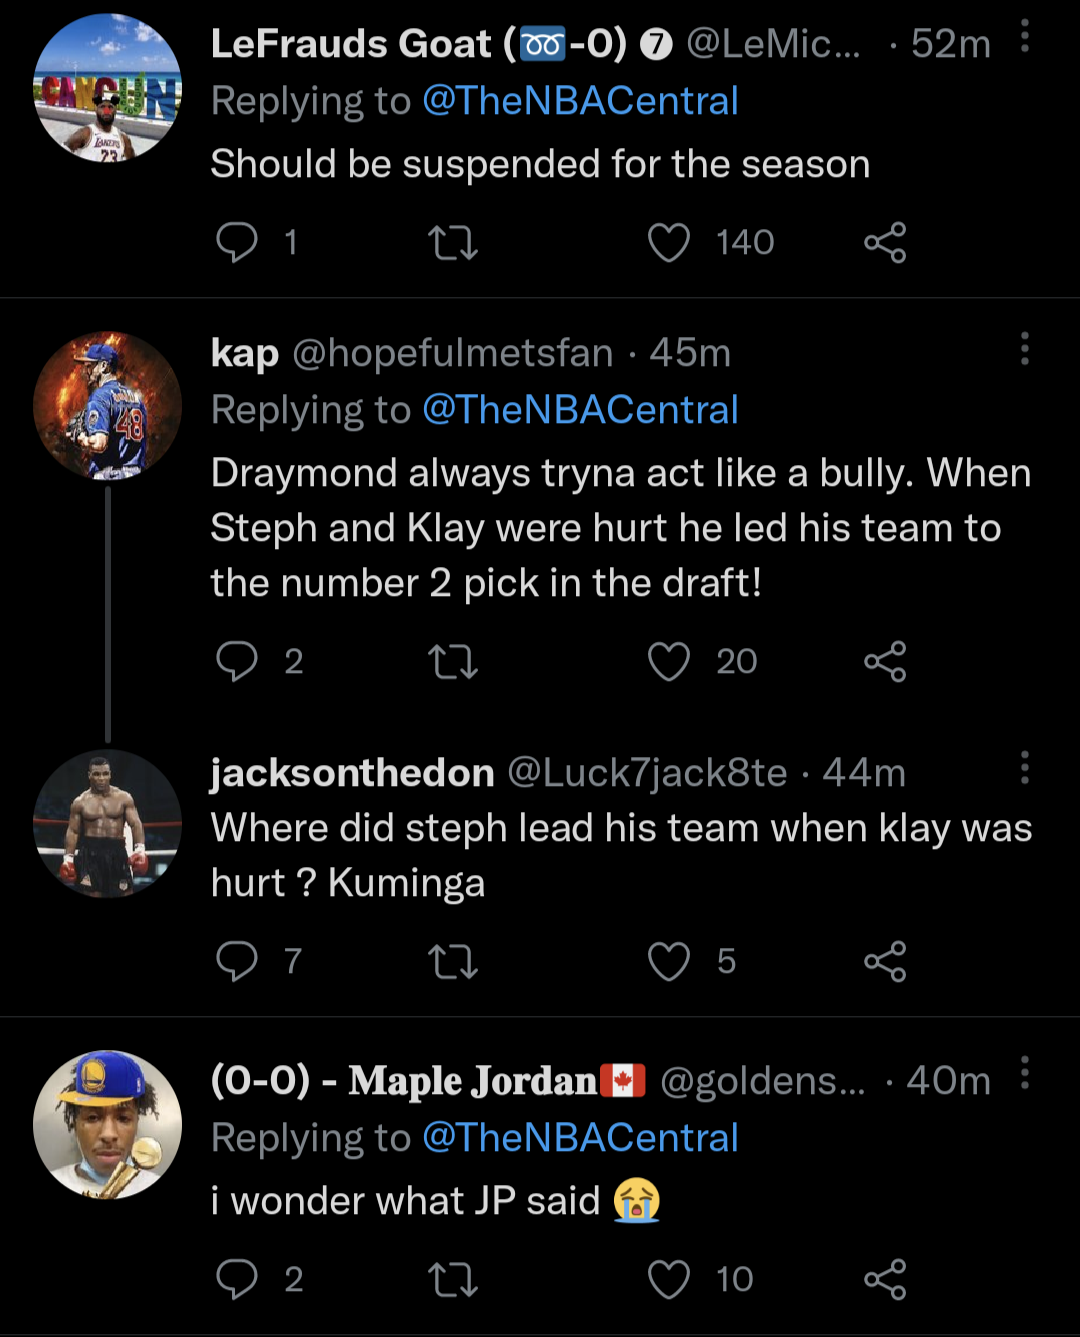1080x1337 pixels.
Task: Open jacksonthedon's boxer avatar
Action: [107, 823]
